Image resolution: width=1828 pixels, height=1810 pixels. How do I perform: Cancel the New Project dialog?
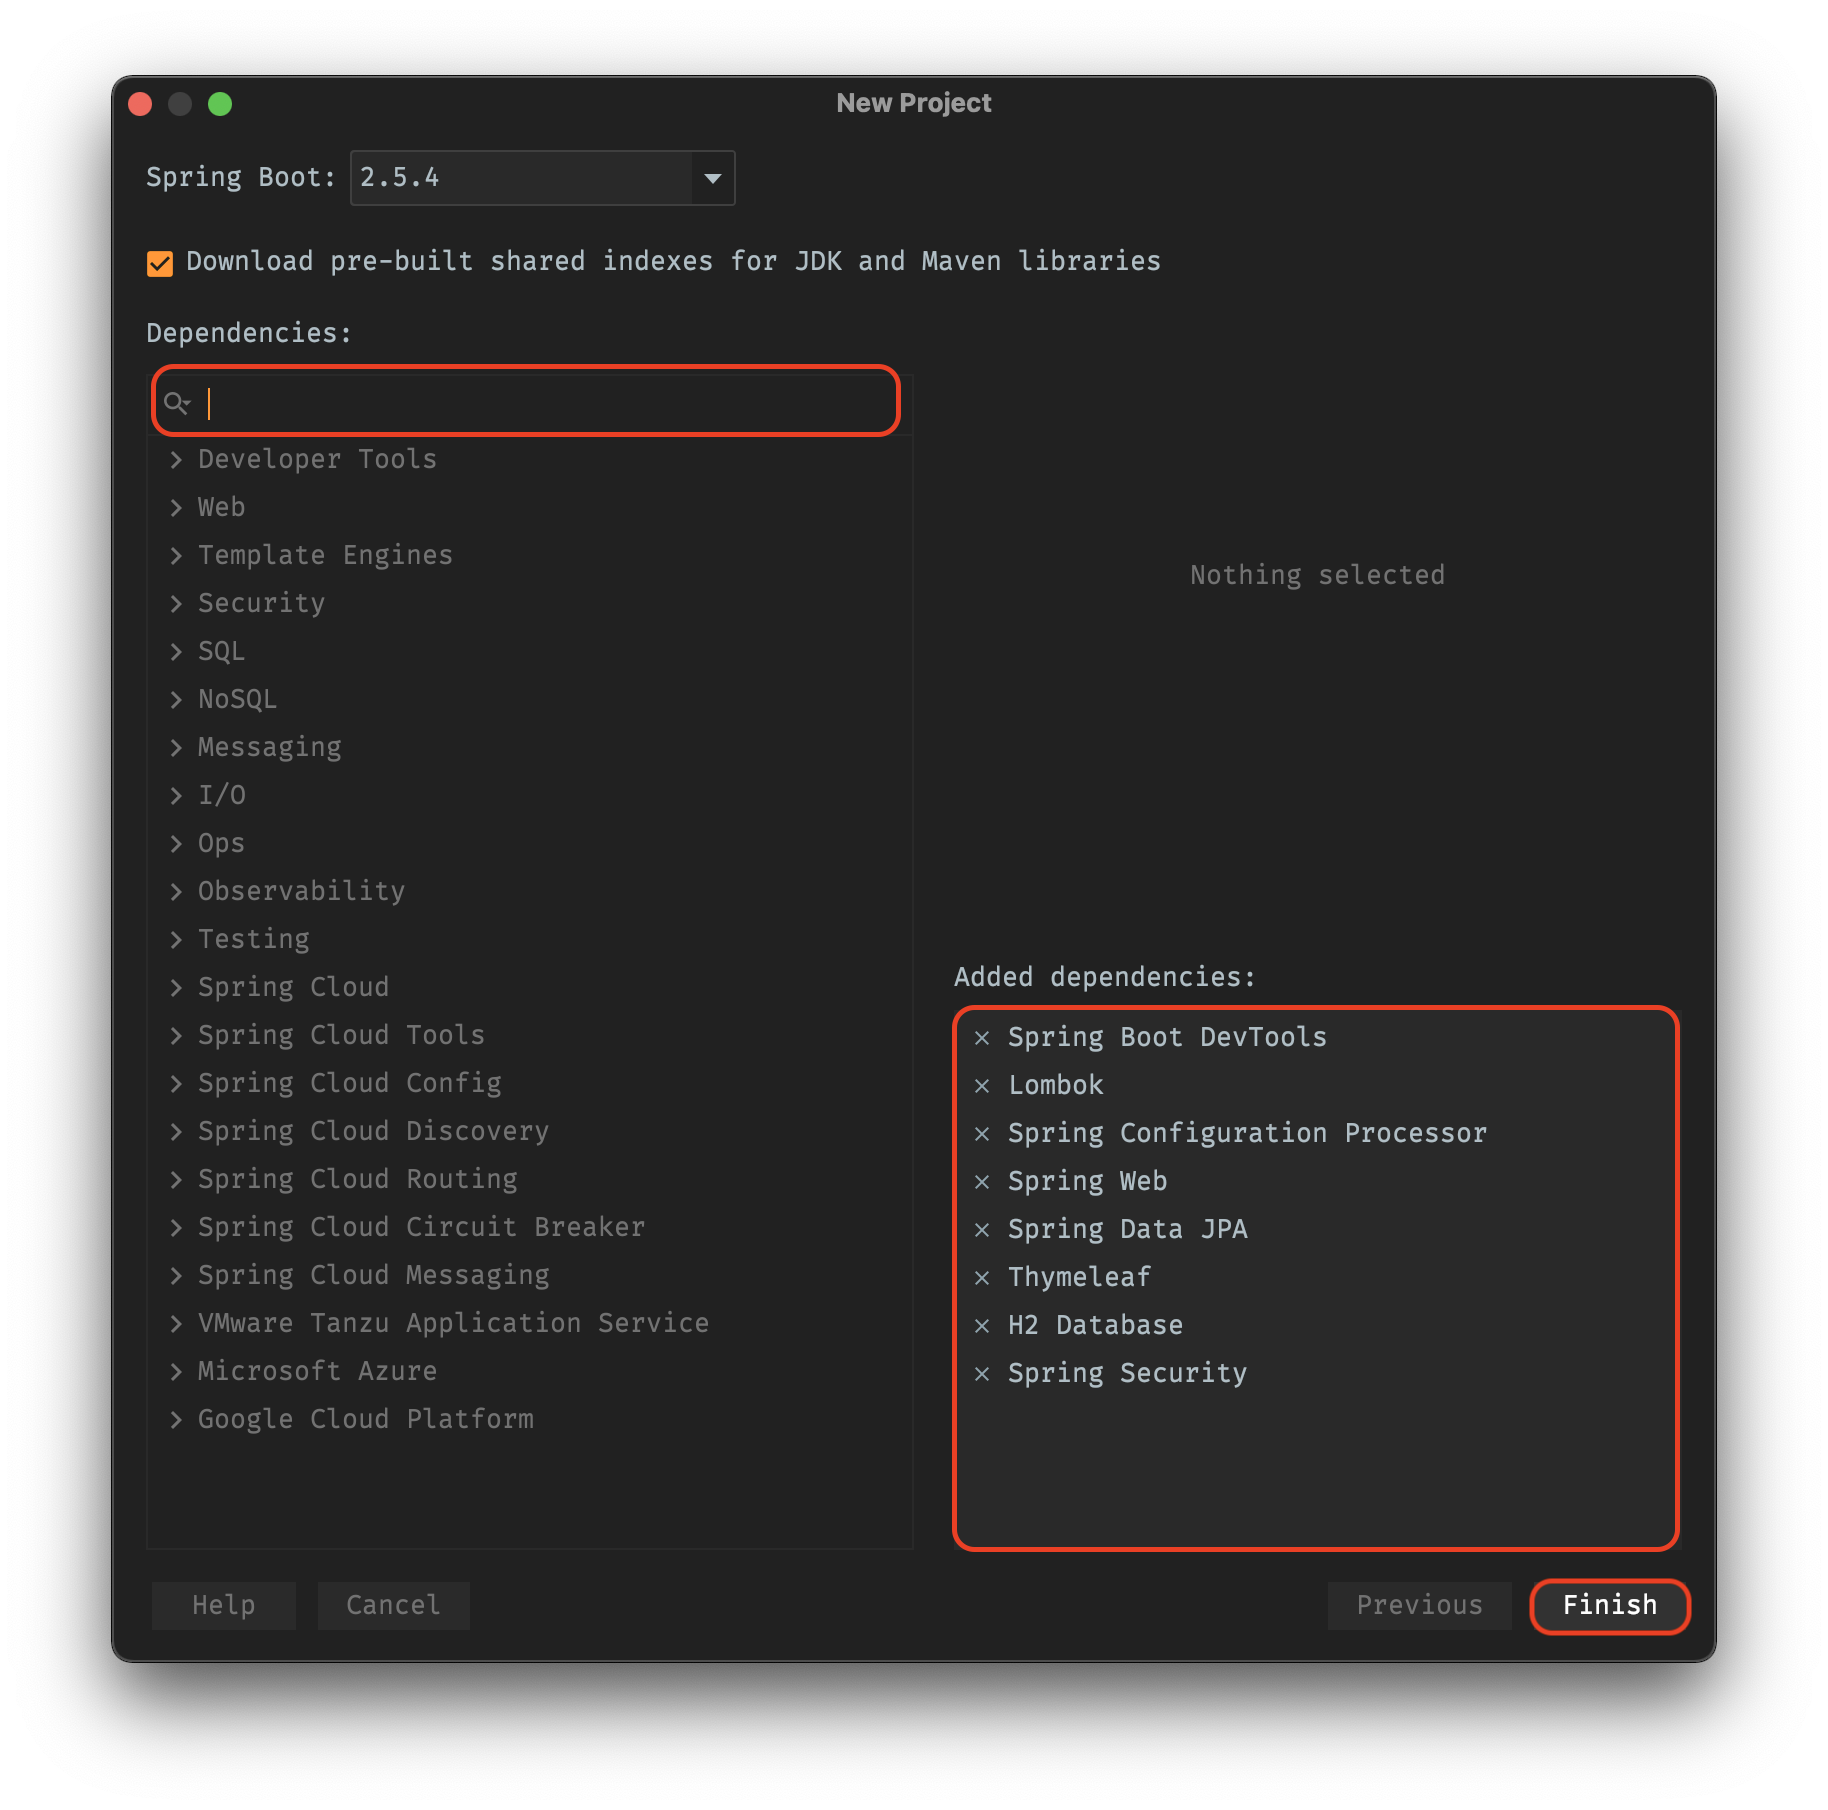coord(393,1606)
